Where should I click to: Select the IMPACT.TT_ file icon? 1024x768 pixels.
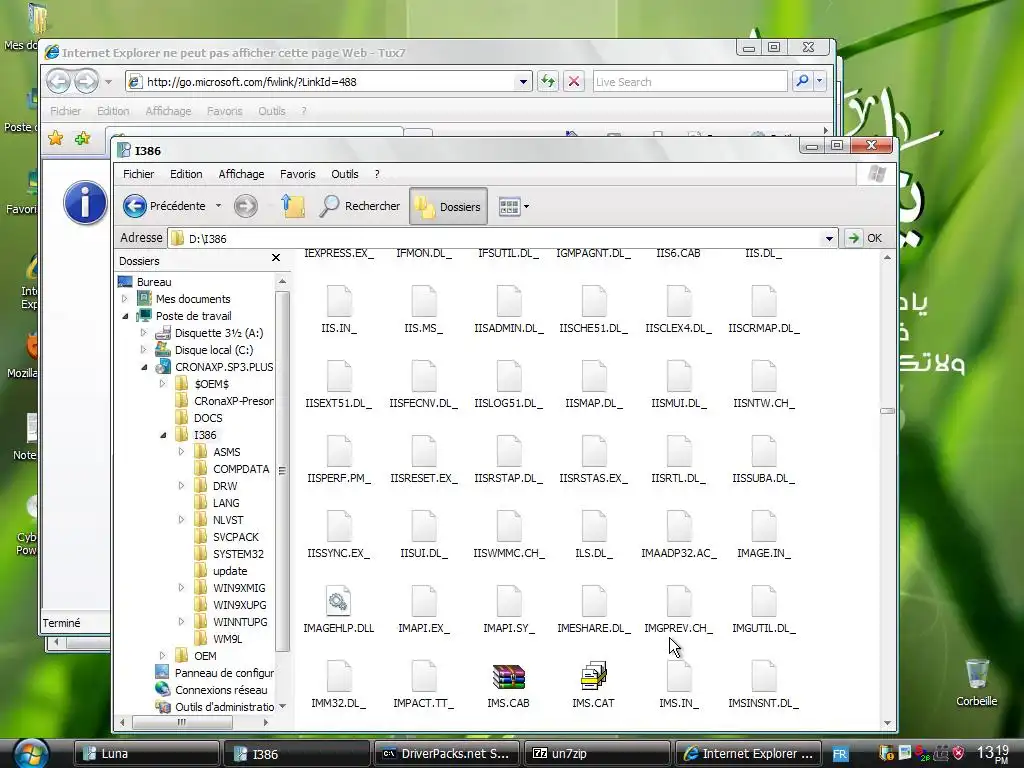point(424,677)
